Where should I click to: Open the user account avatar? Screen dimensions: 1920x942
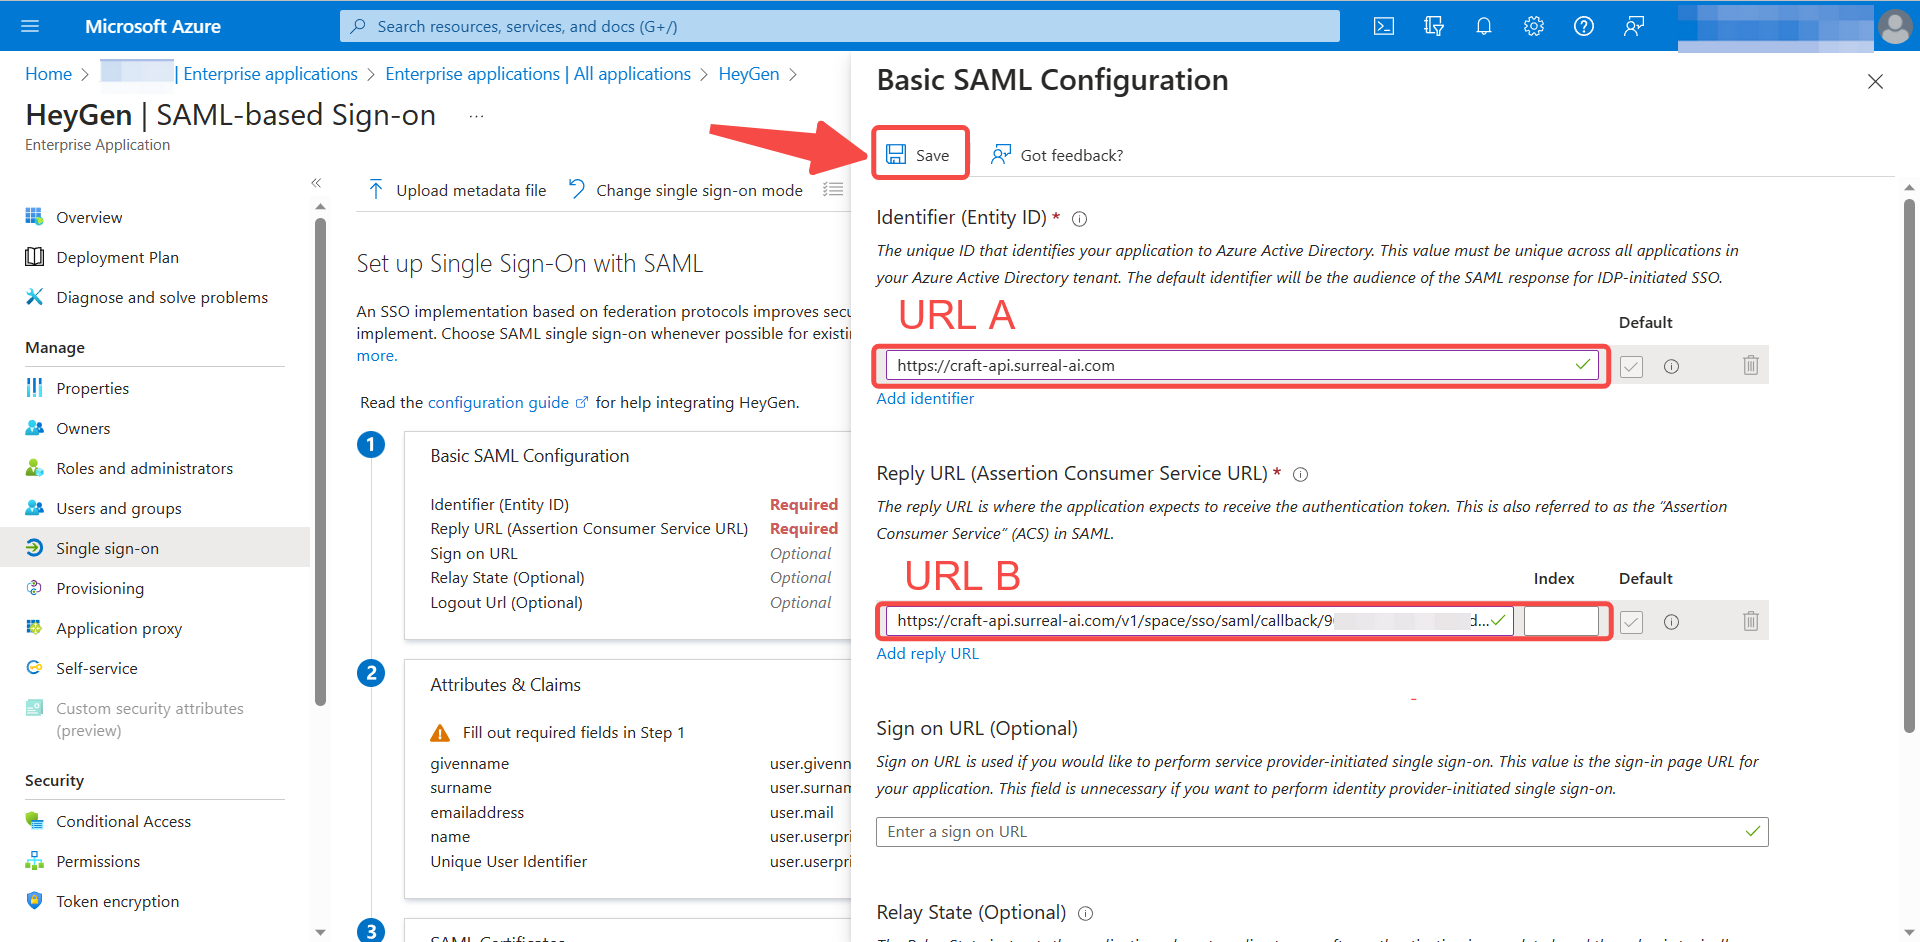[x=1894, y=26]
